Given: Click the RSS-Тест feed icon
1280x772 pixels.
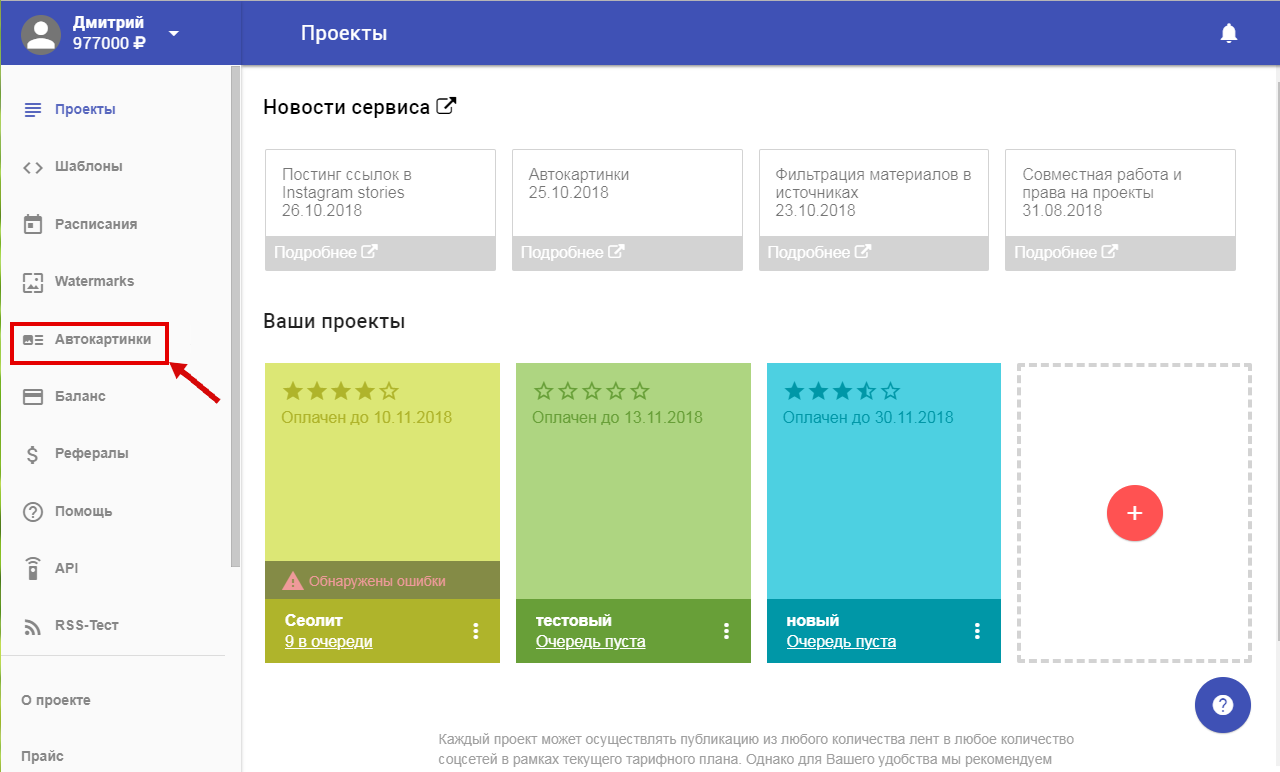Looking at the screenshot, I should (33, 625).
